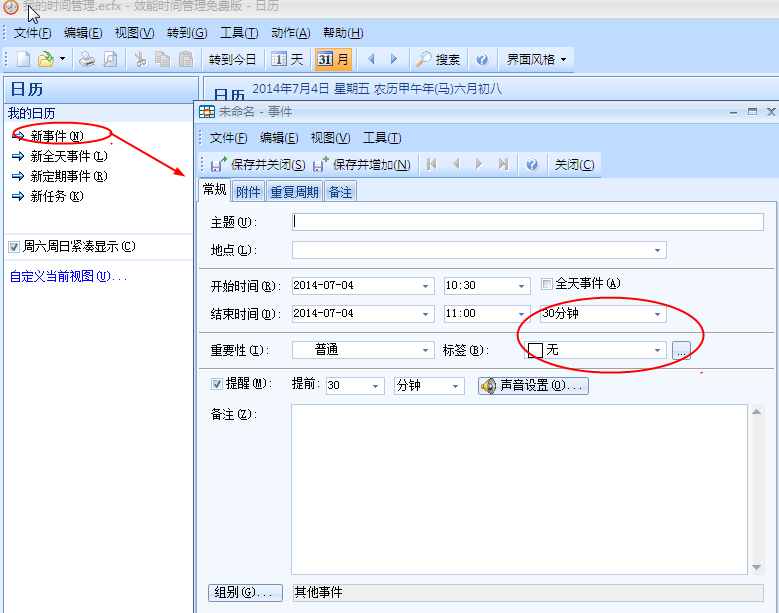Image resolution: width=779 pixels, height=613 pixels.
Task: Open 自定义当前视图 link
Action: (x=68, y=276)
